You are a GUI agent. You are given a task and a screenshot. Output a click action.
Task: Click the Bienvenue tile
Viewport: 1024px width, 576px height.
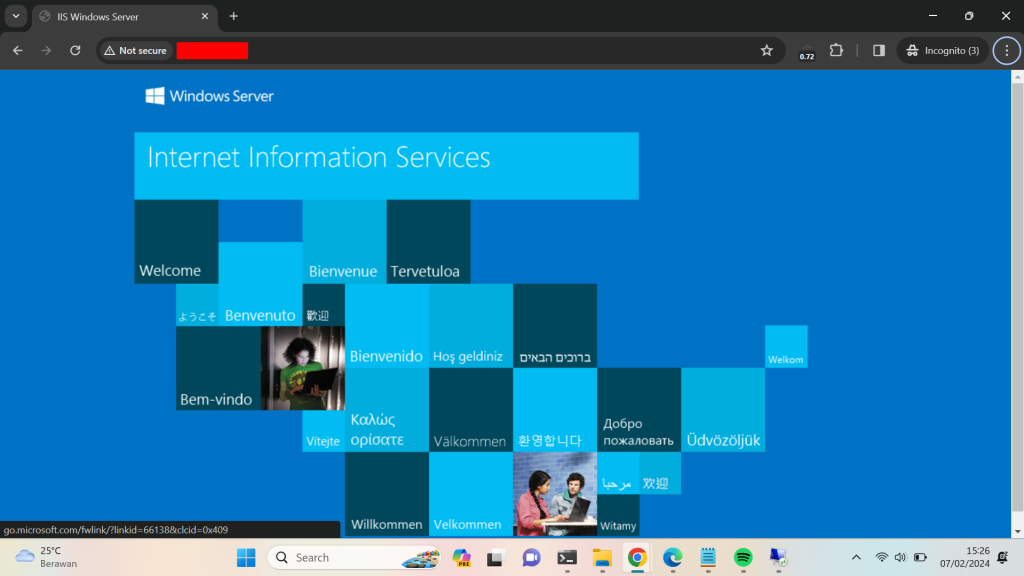click(344, 242)
